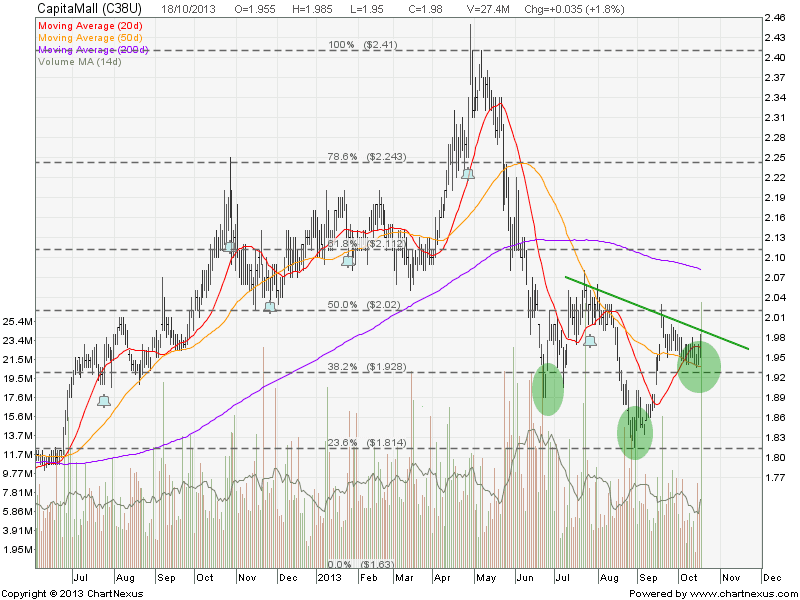
Task: Click the '61.8% ($2.112)' Fibonacci label
Action: pos(367,244)
